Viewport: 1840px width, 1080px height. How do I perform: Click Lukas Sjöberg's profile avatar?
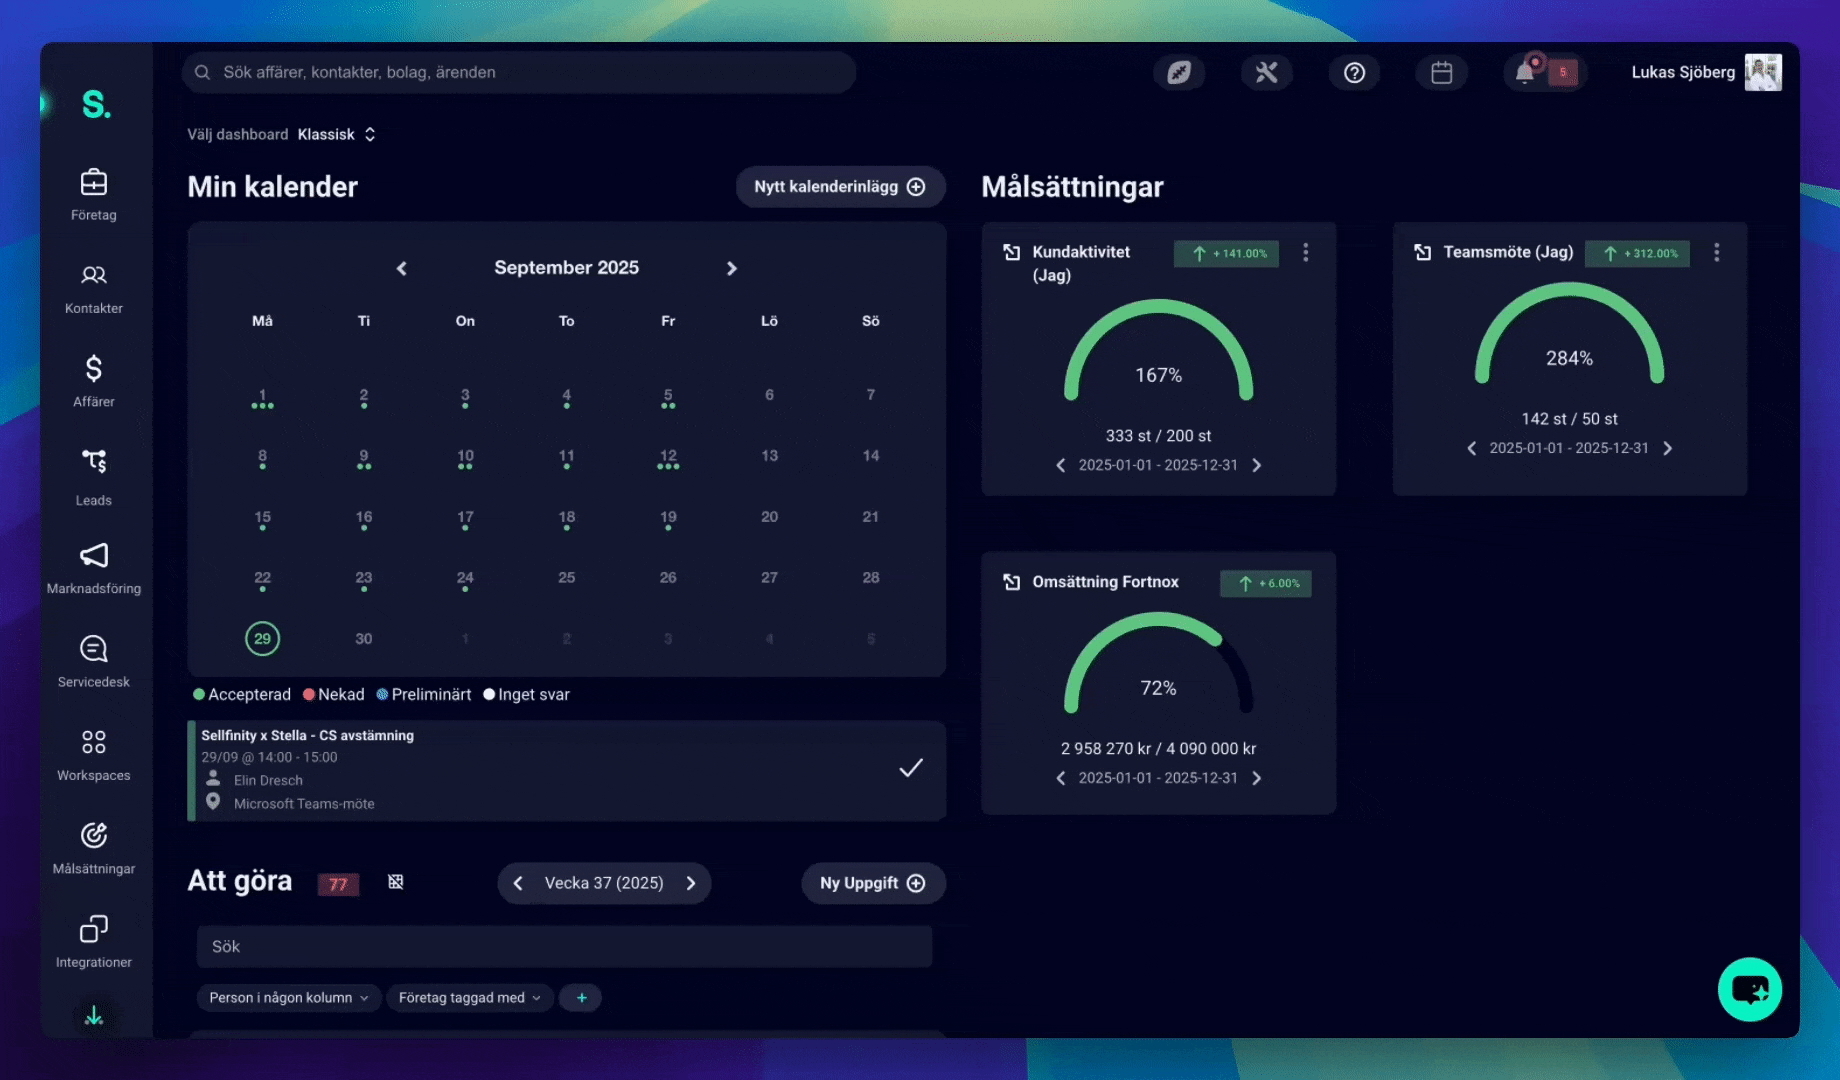[x=1763, y=72]
